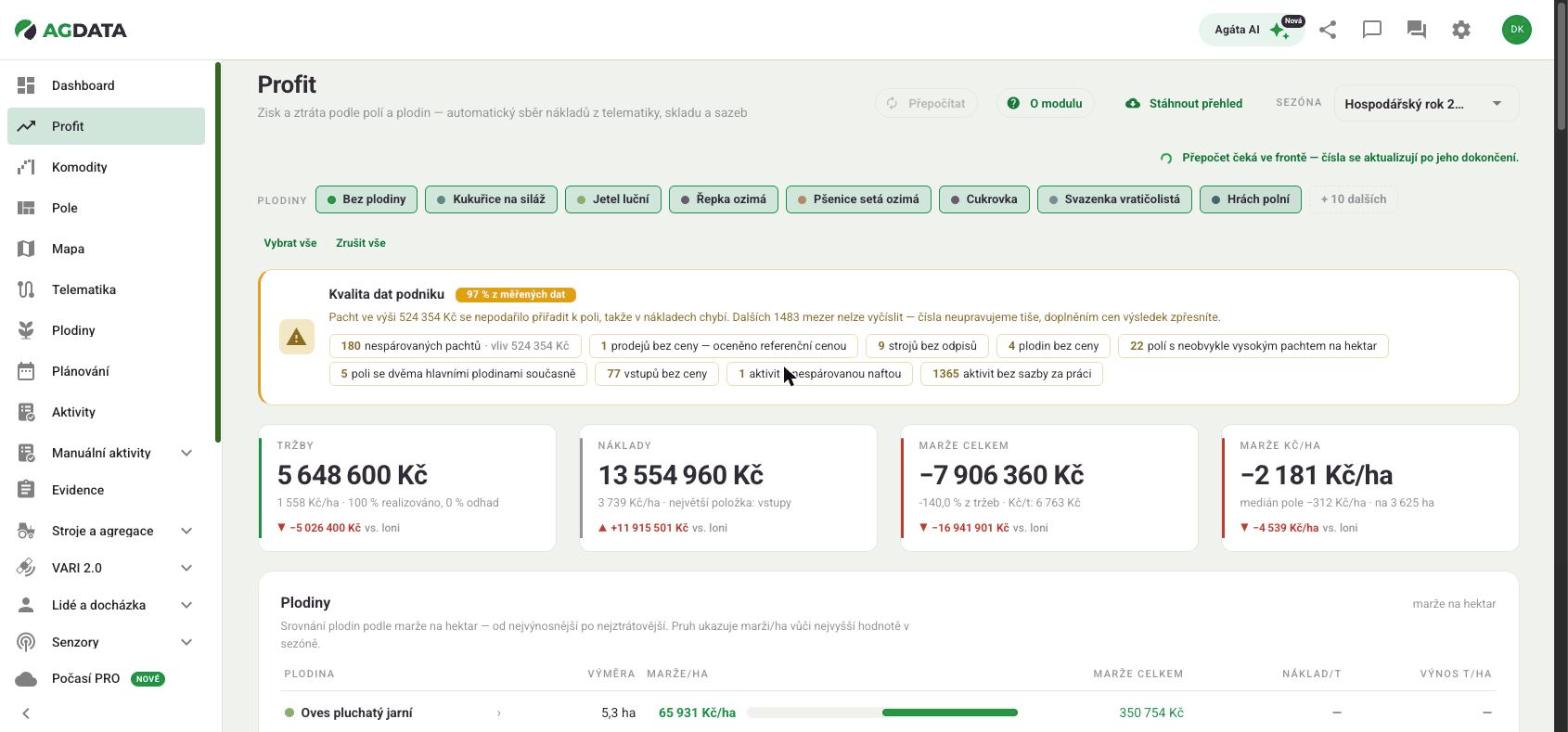
Task: Click the Mapa map icon
Action: (x=27, y=249)
